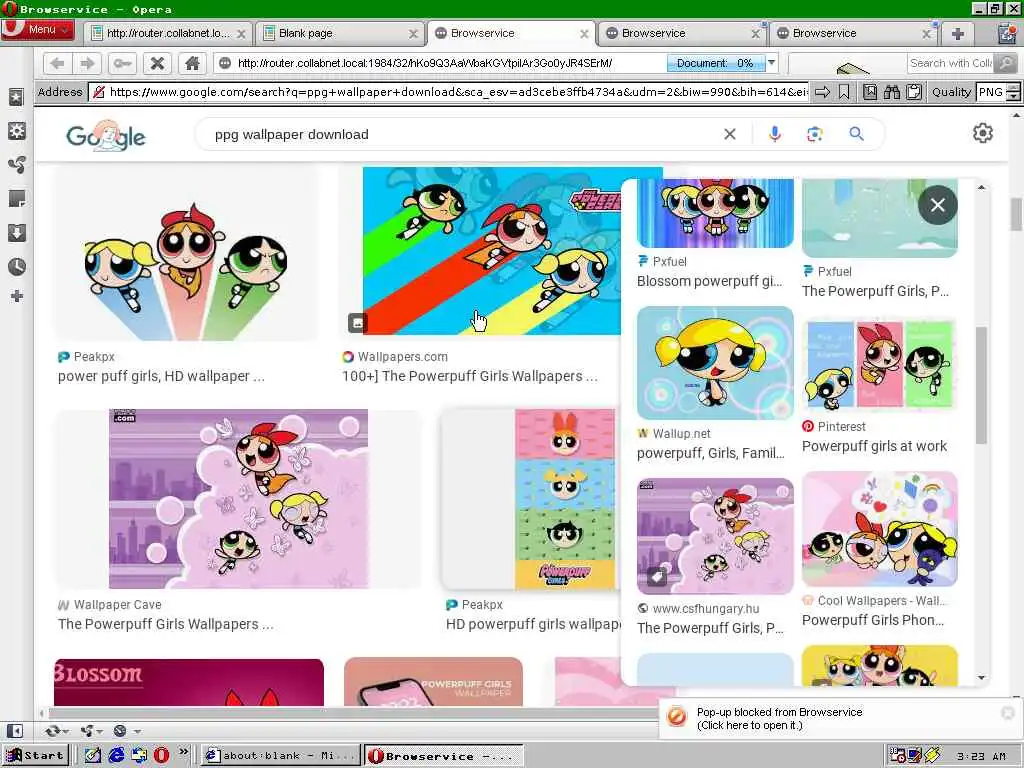
Task: Submit Google search with magnifier icon
Action: (x=856, y=135)
